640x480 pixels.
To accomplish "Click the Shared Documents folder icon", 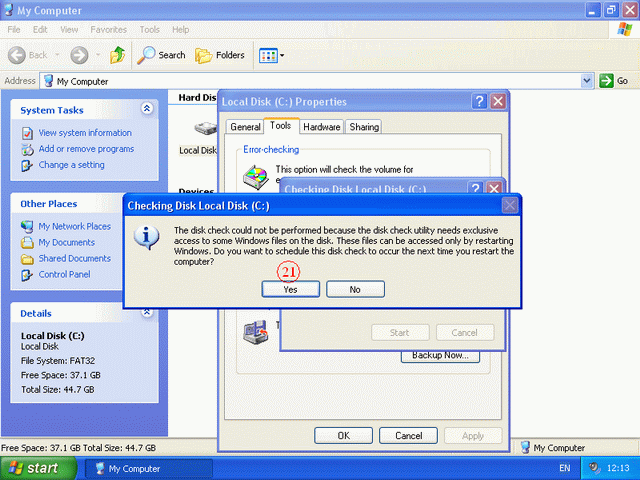I will point(27,259).
